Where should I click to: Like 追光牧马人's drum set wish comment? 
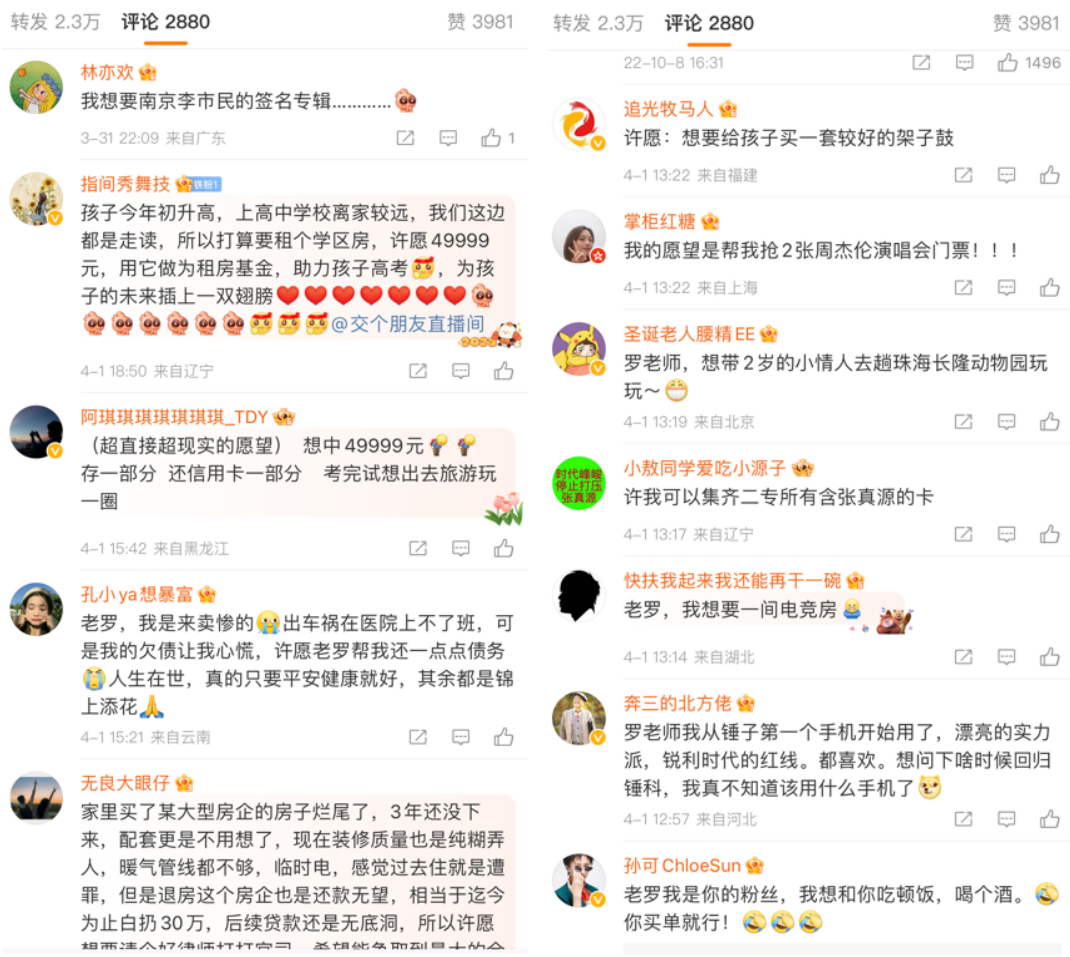[1050, 175]
